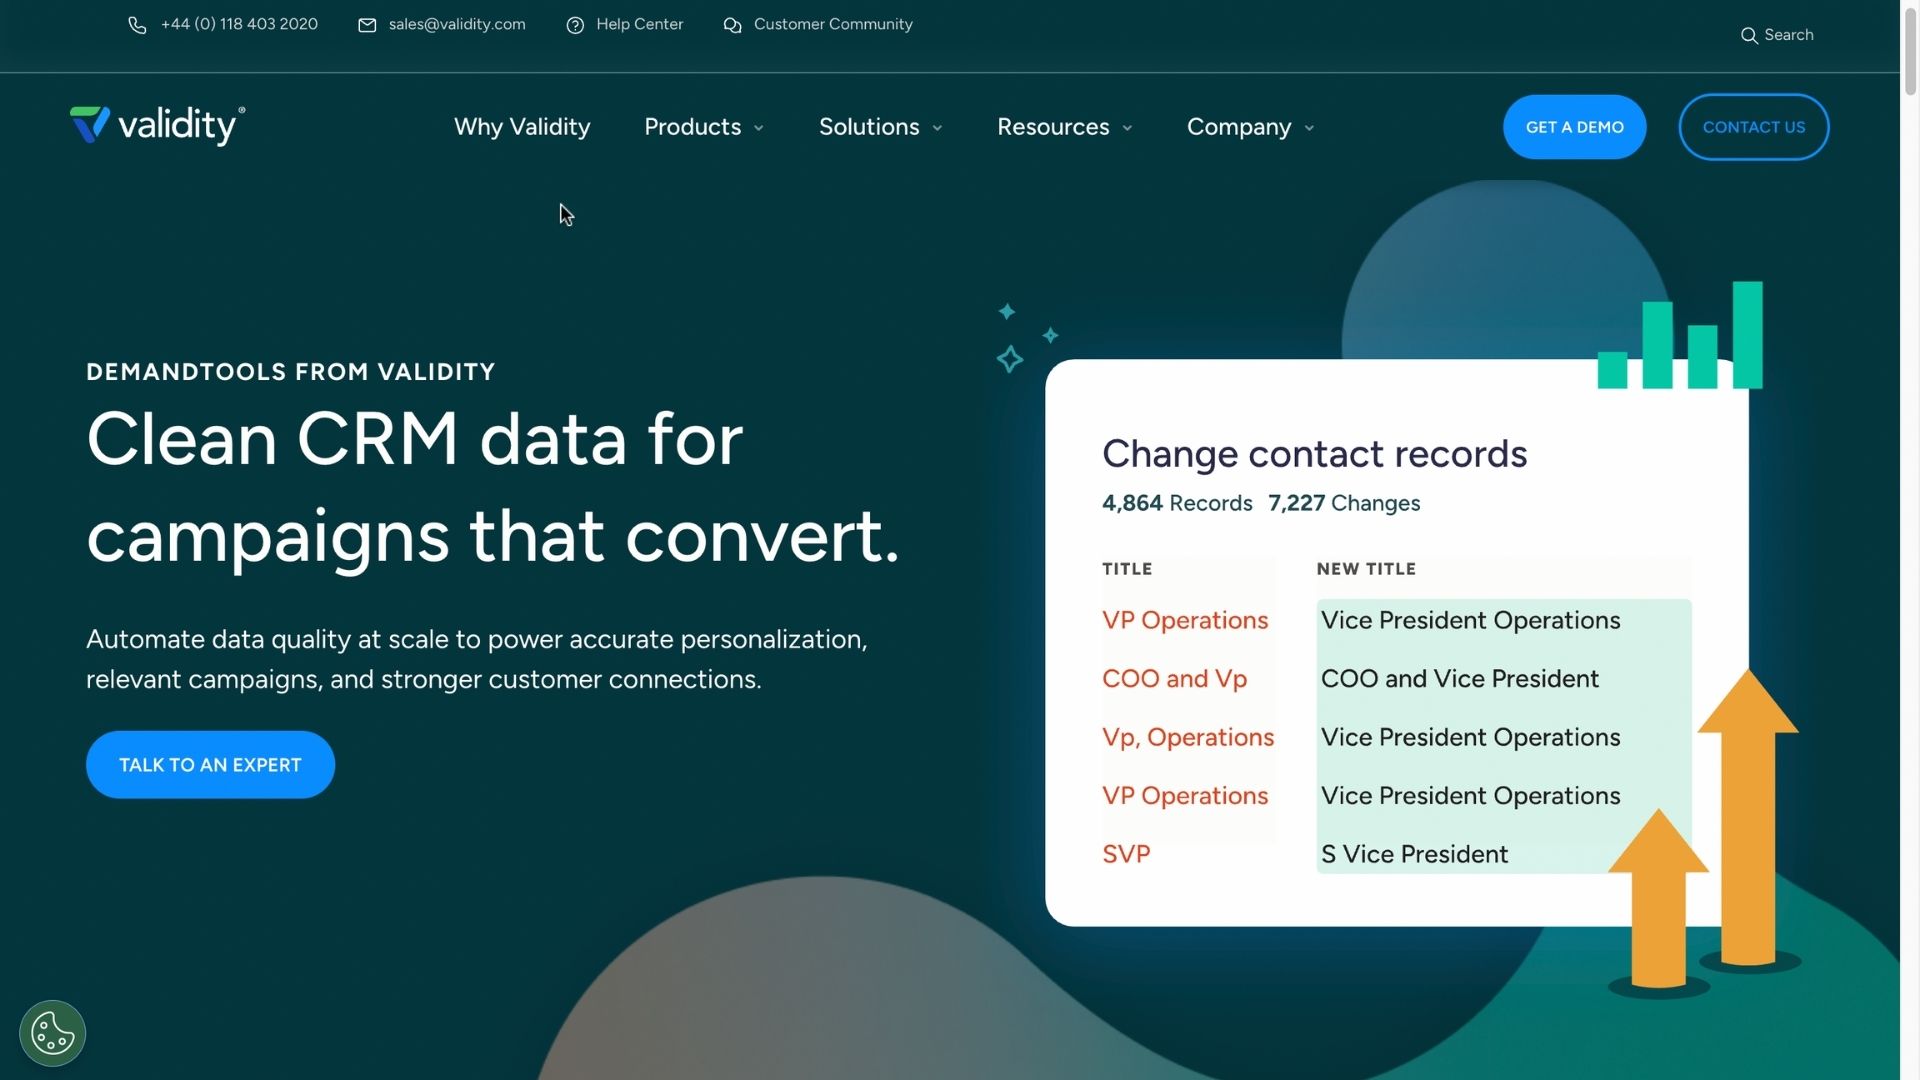Click TALK TO AN EXPERT button
1920x1080 pixels.
pos(210,765)
